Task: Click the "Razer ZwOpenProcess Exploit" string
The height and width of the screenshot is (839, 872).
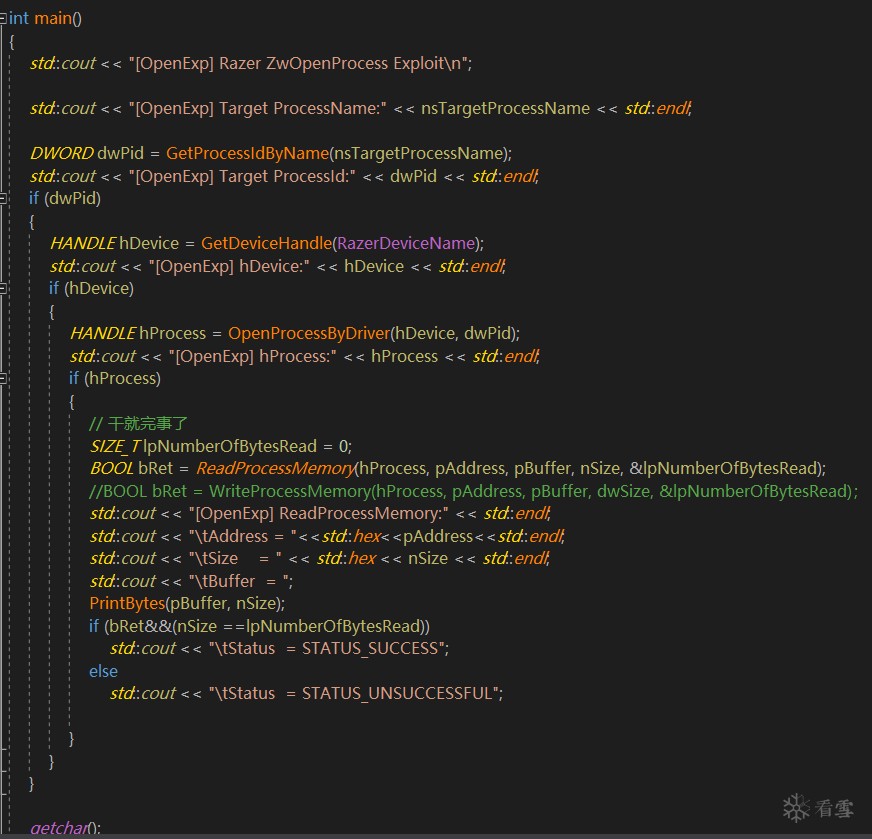Action: click(x=300, y=63)
